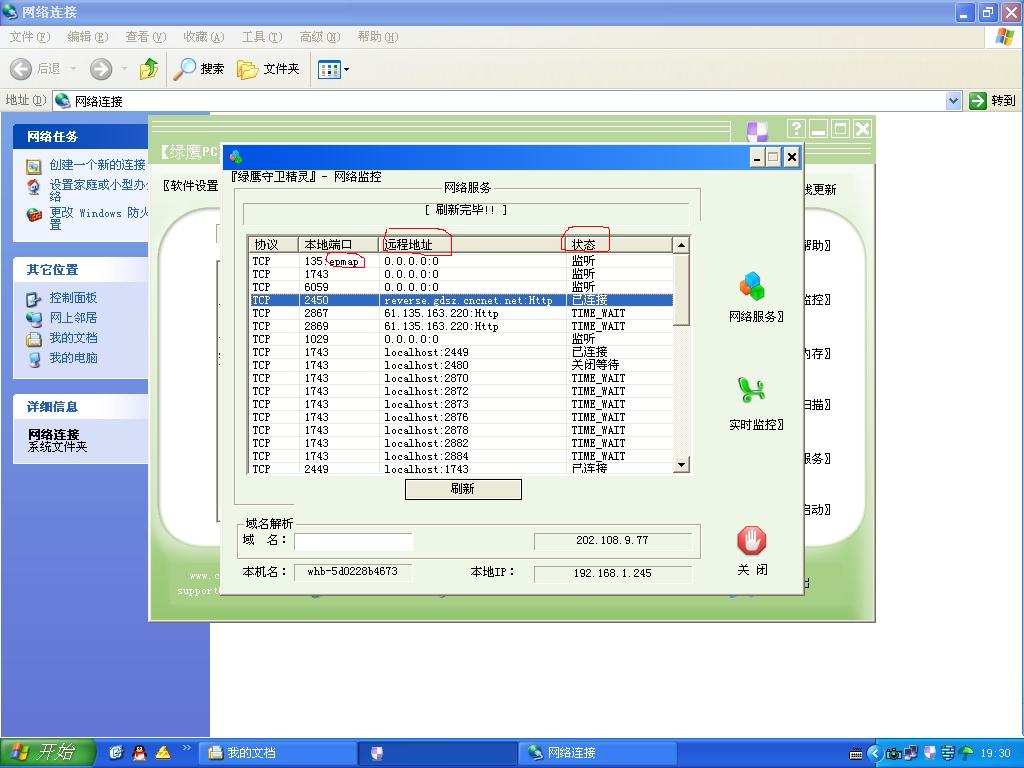Open the 编辑 menu
This screenshot has height=768, width=1024.
tap(88, 37)
